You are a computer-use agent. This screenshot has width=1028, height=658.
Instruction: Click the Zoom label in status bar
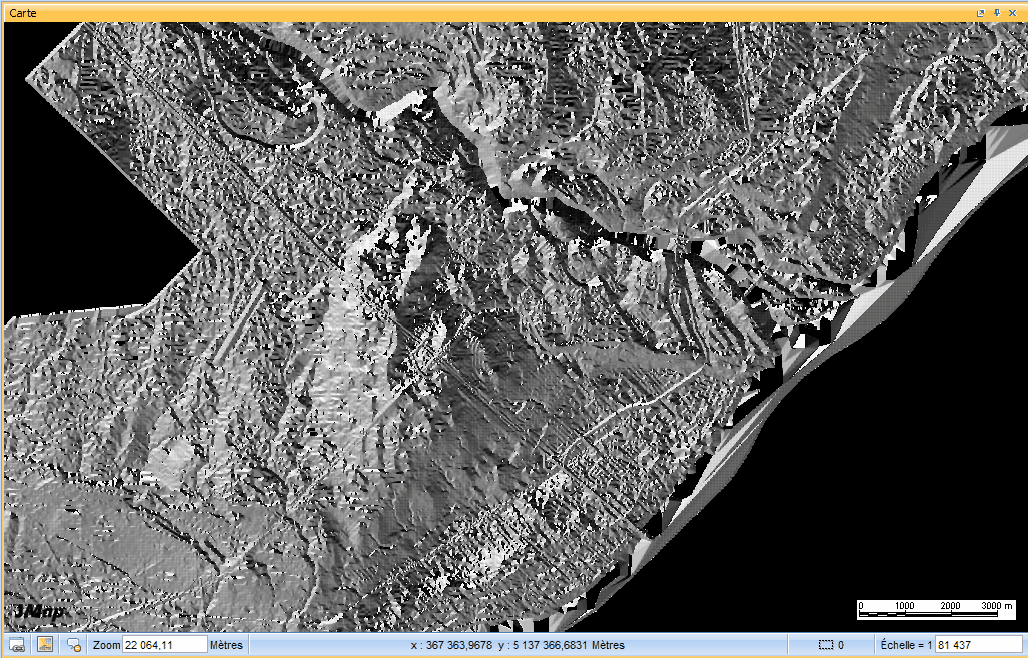click(x=106, y=645)
